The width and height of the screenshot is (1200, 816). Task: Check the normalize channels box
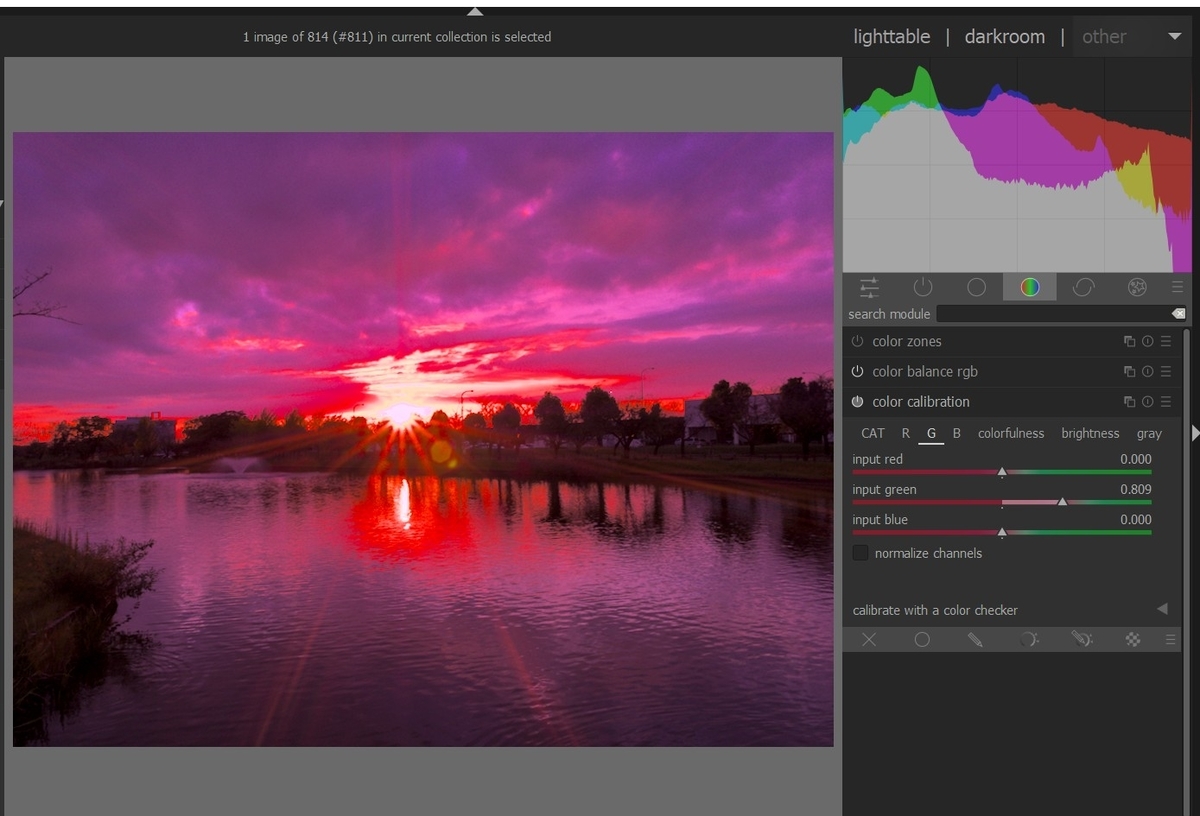click(860, 553)
